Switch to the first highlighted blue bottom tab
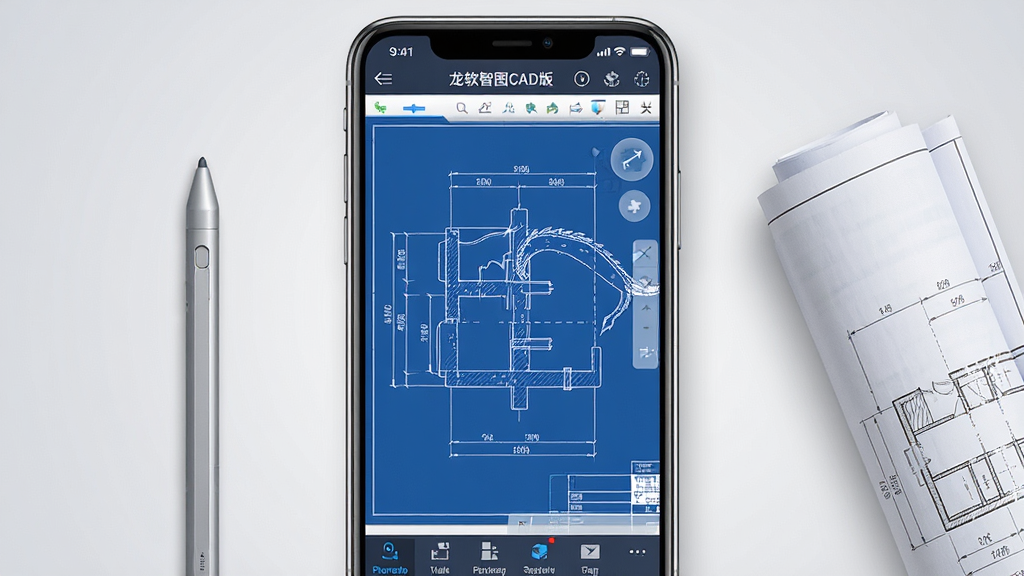1024x576 pixels. tap(390, 558)
